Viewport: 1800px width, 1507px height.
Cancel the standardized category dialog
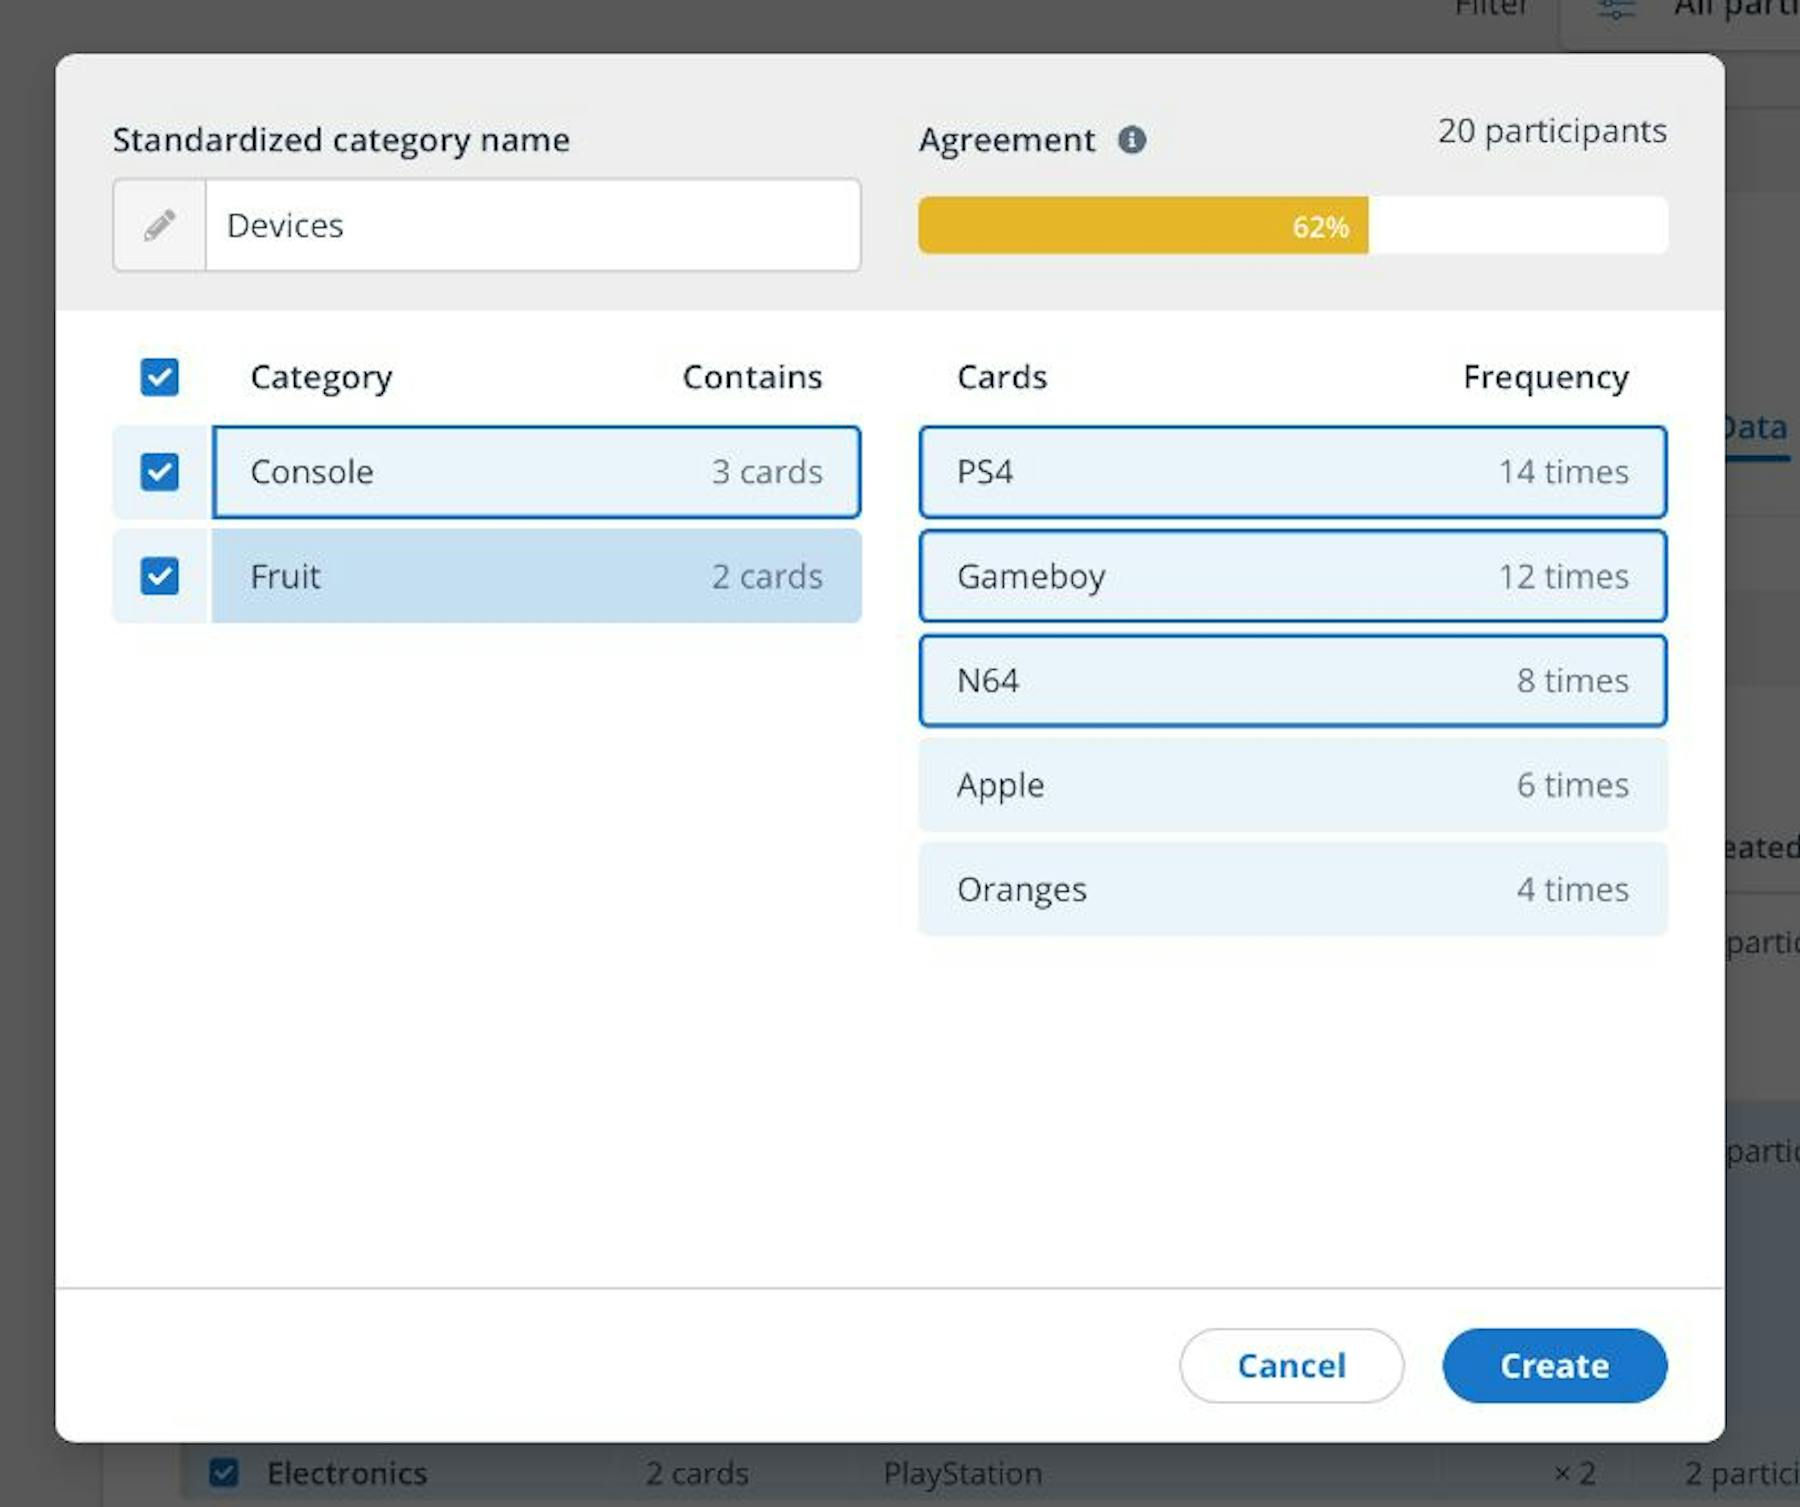(1291, 1365)
